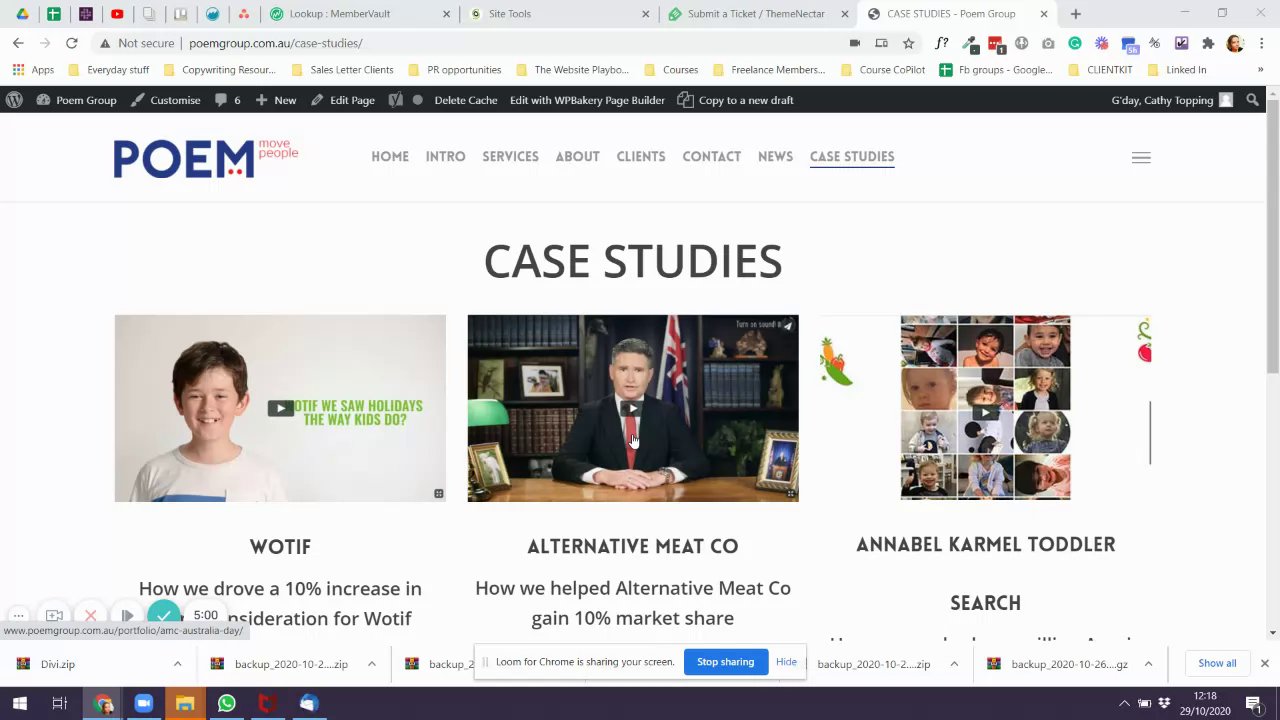
Task: Open the Grammarly extension
Action: (x=1075, y=43)
